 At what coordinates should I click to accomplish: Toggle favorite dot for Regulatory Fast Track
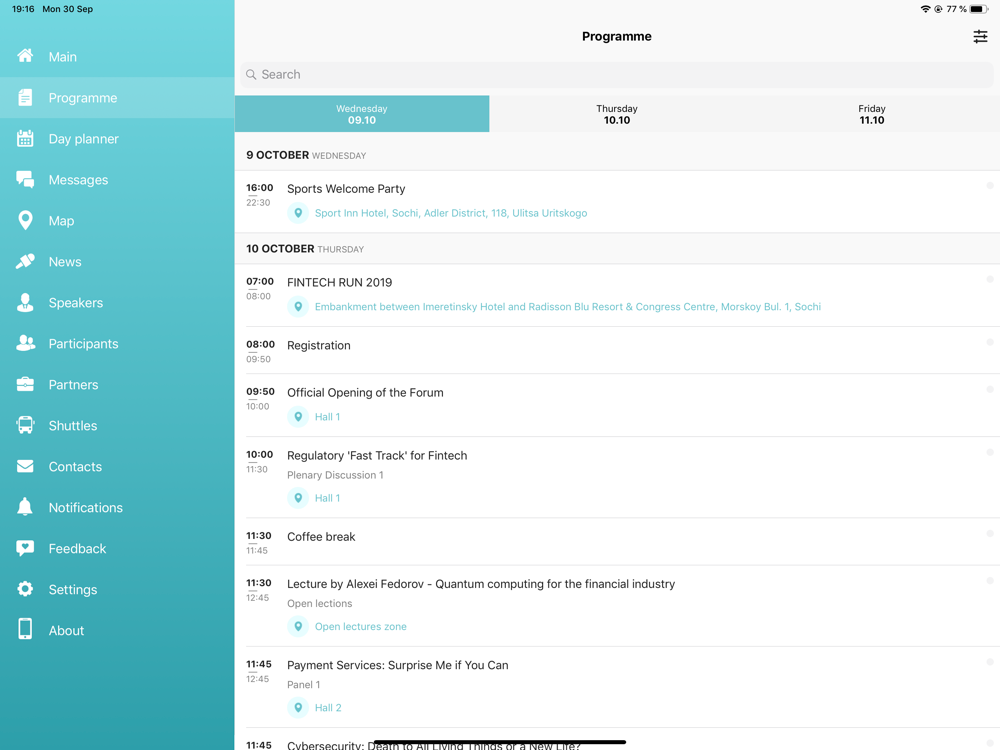pos(990,452)
